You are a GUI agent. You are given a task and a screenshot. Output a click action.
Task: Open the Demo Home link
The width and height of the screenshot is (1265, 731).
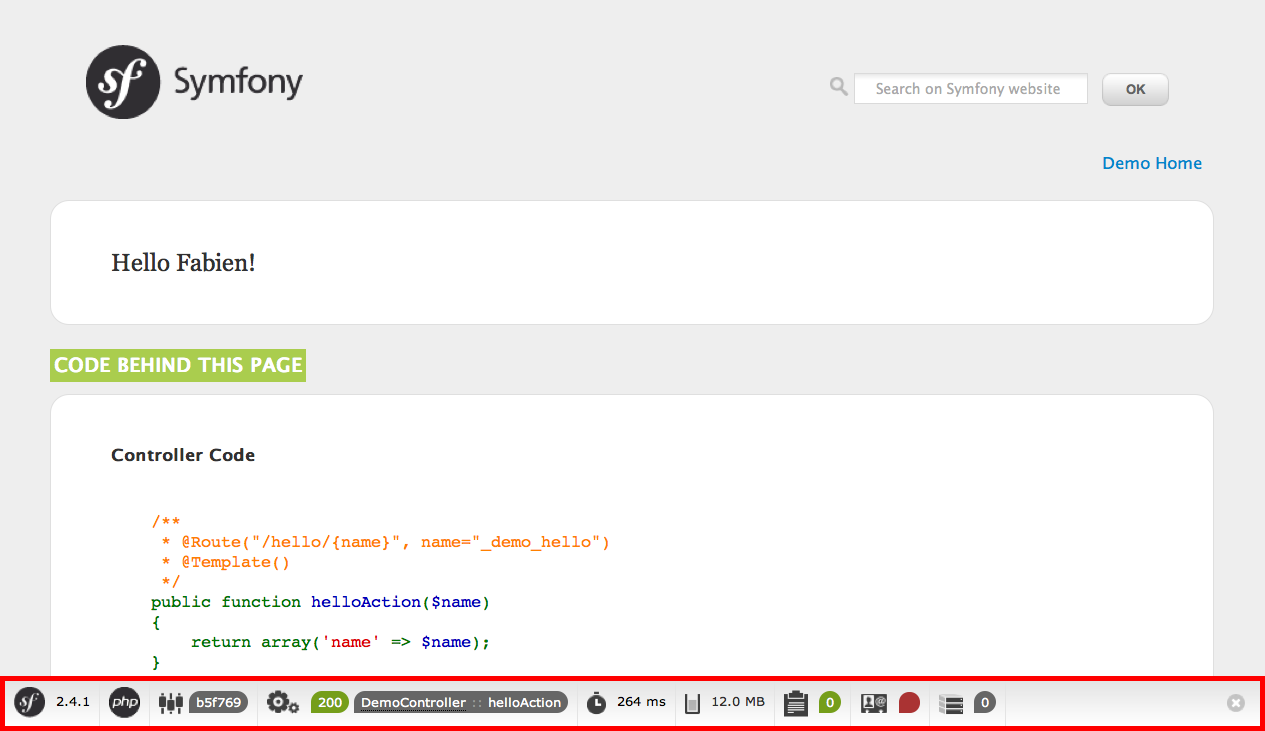[x=1152, y=163]
